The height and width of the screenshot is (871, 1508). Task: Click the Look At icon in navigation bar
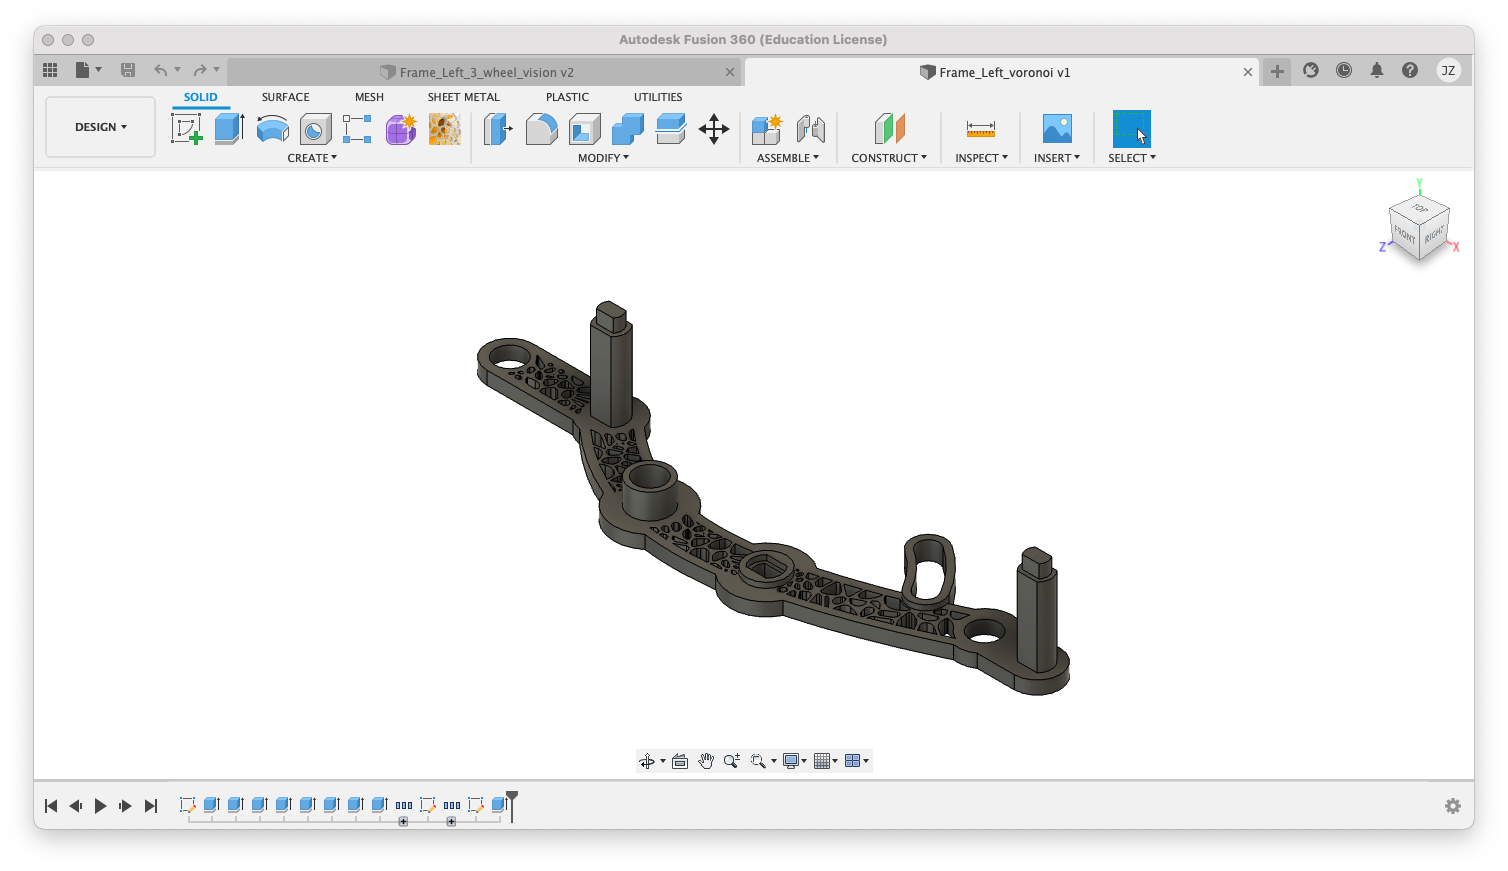[x=680, y=761]
